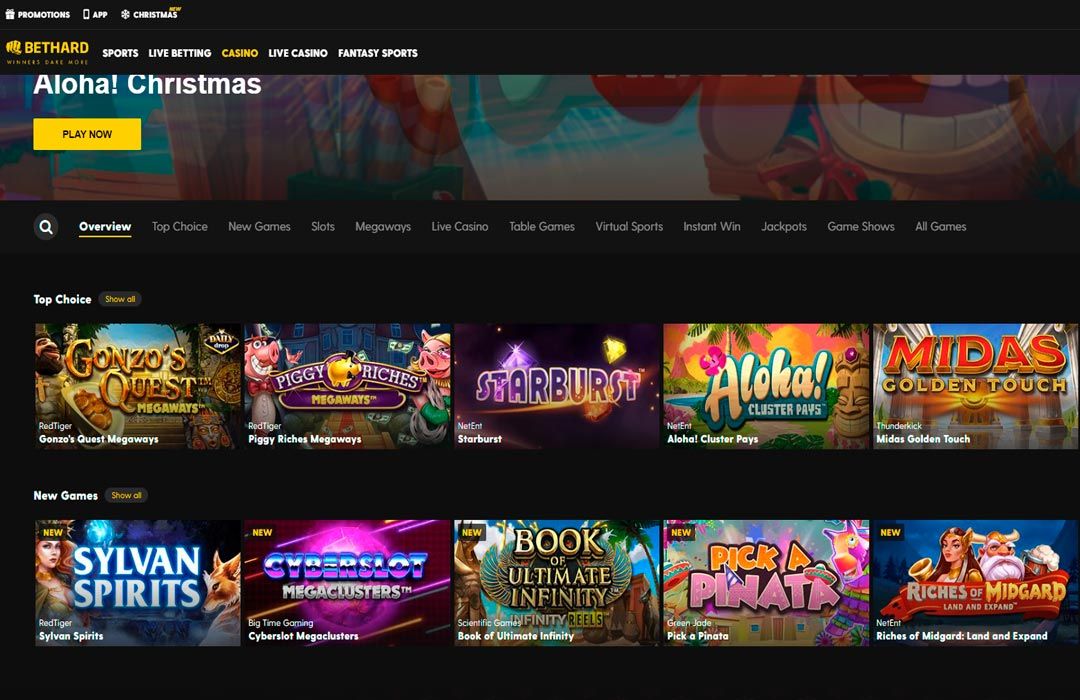Click Cyberslot Megaclusters game tile
The image size is (1080, 700).
click(347, 582)
